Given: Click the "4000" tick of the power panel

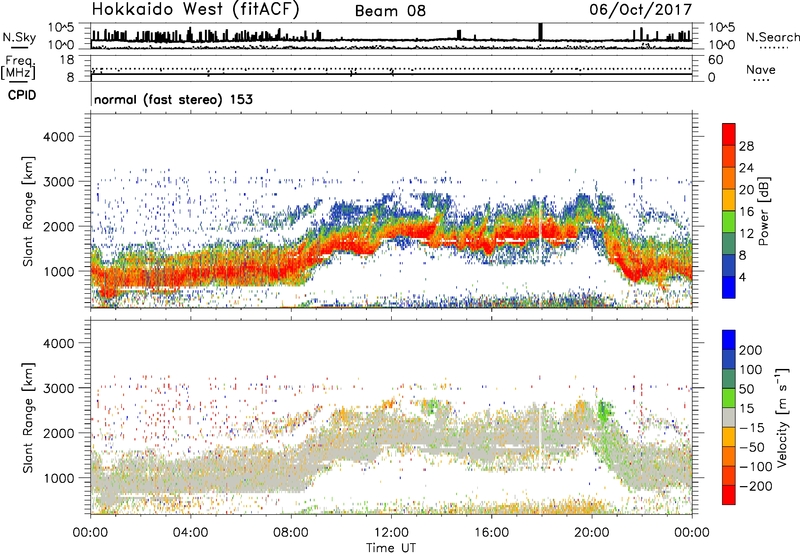Looking at the screenshot, I should coord(58,137).
